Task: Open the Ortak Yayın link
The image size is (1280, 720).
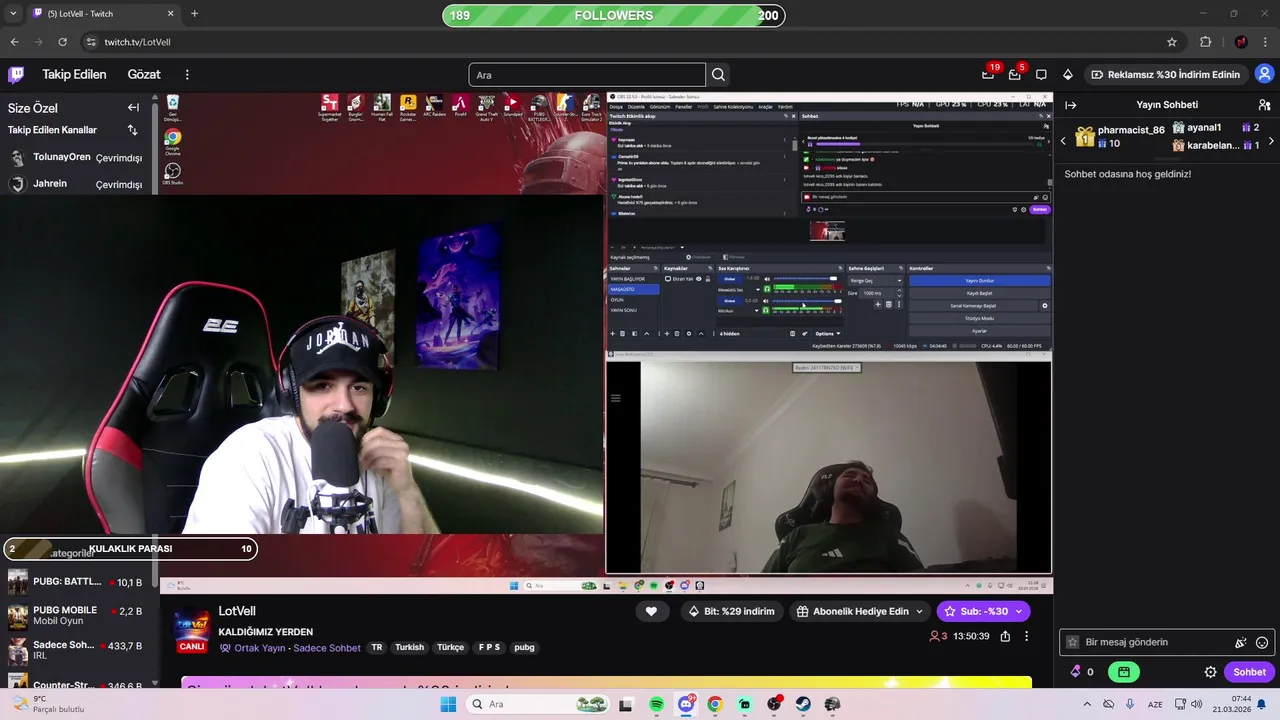Action: [260, 648]
